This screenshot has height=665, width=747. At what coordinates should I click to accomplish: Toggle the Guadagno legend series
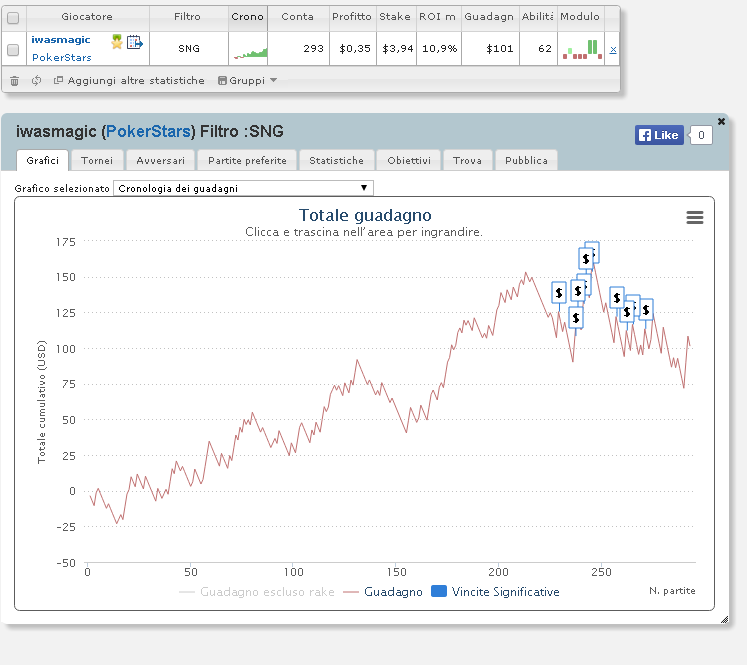[x=383, y=592]
